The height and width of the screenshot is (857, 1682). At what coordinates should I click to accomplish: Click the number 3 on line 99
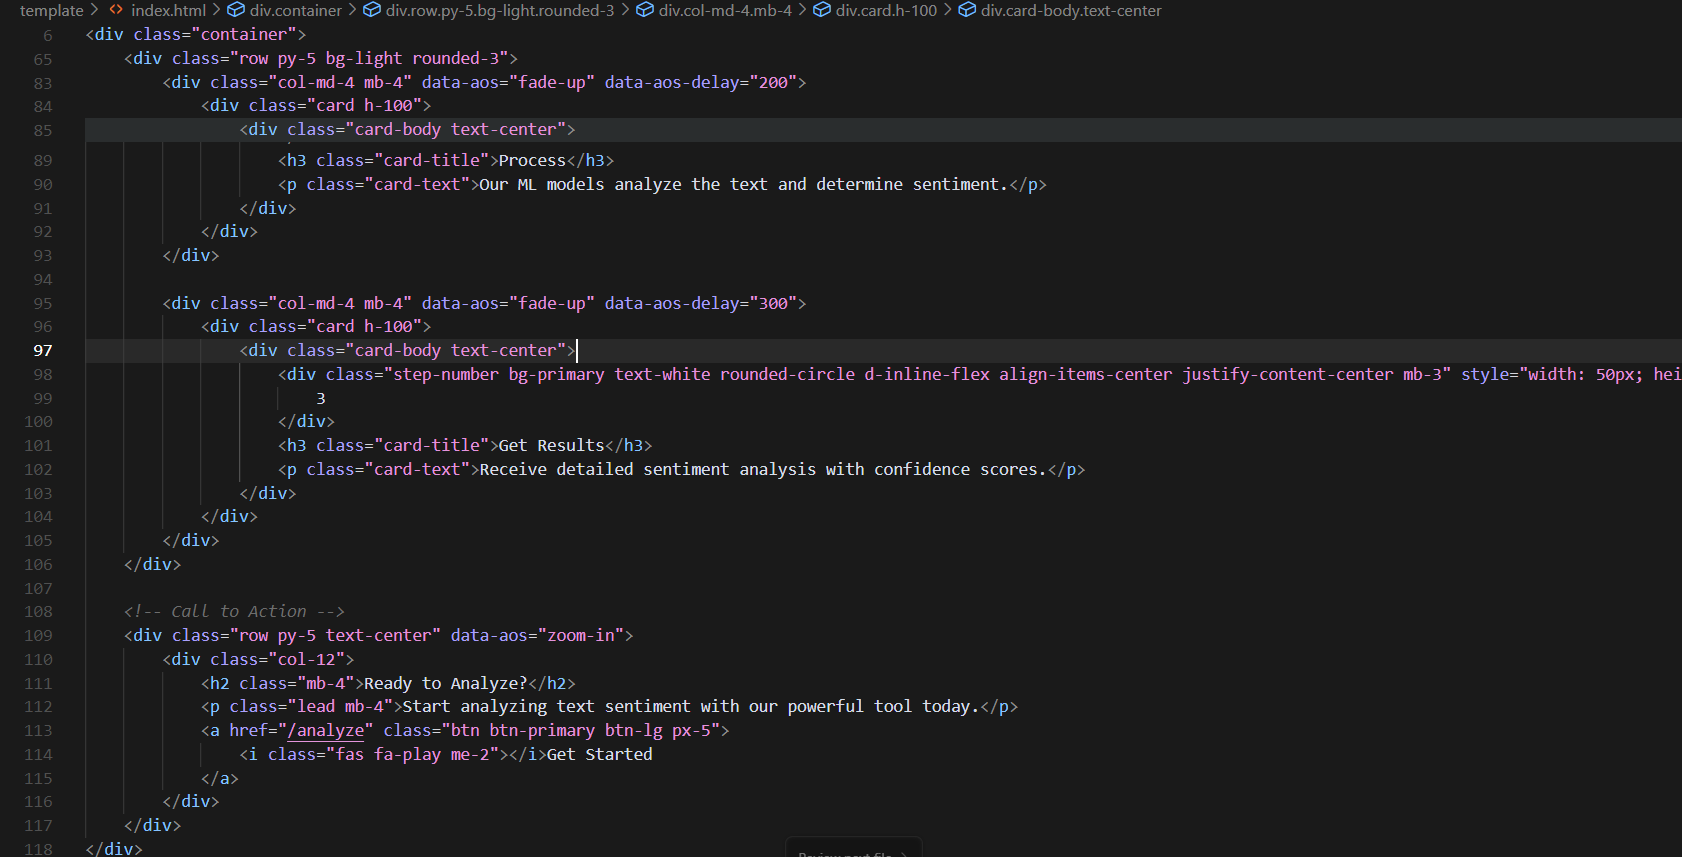321,398
